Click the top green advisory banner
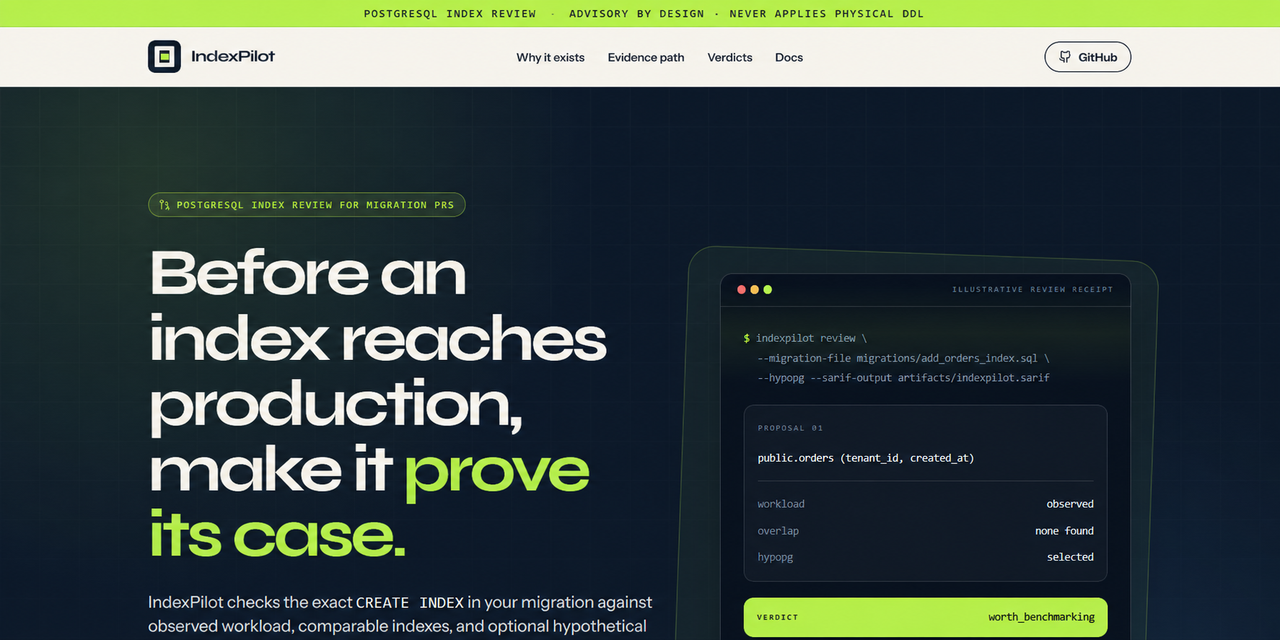 (x=640, y=13)
